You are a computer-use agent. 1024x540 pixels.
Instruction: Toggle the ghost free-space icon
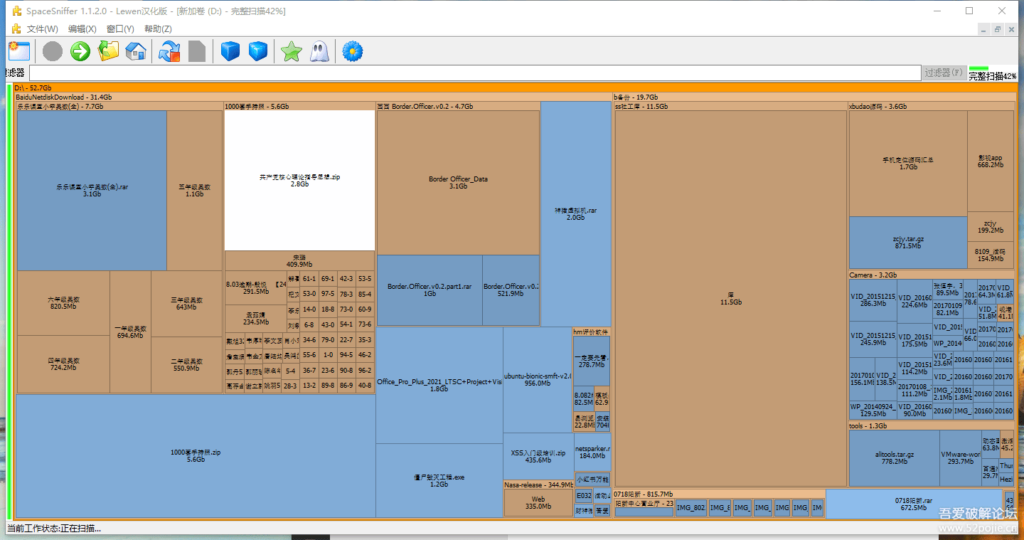point(318,50)
